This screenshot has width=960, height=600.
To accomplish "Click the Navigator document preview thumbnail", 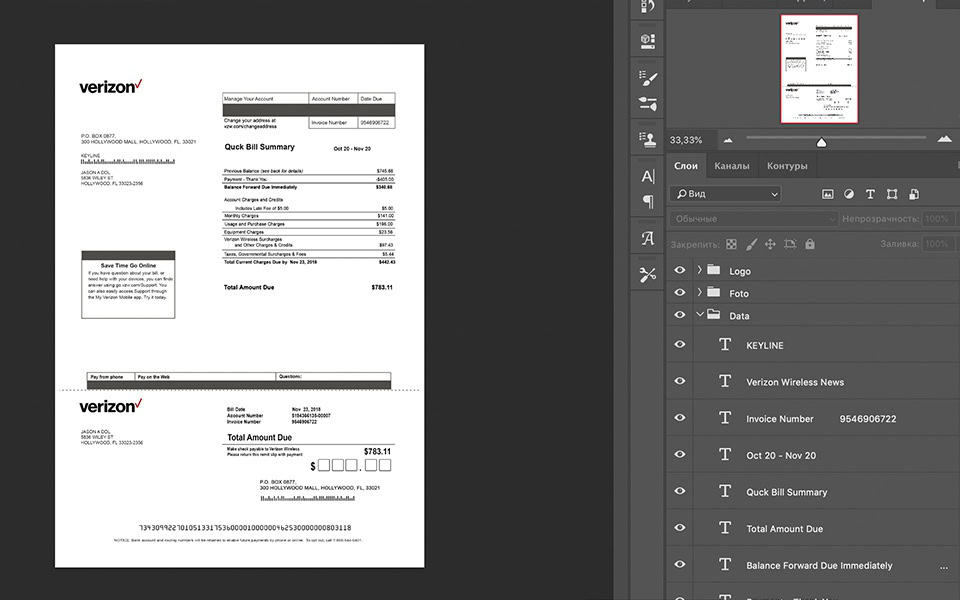I will point(819,69).
